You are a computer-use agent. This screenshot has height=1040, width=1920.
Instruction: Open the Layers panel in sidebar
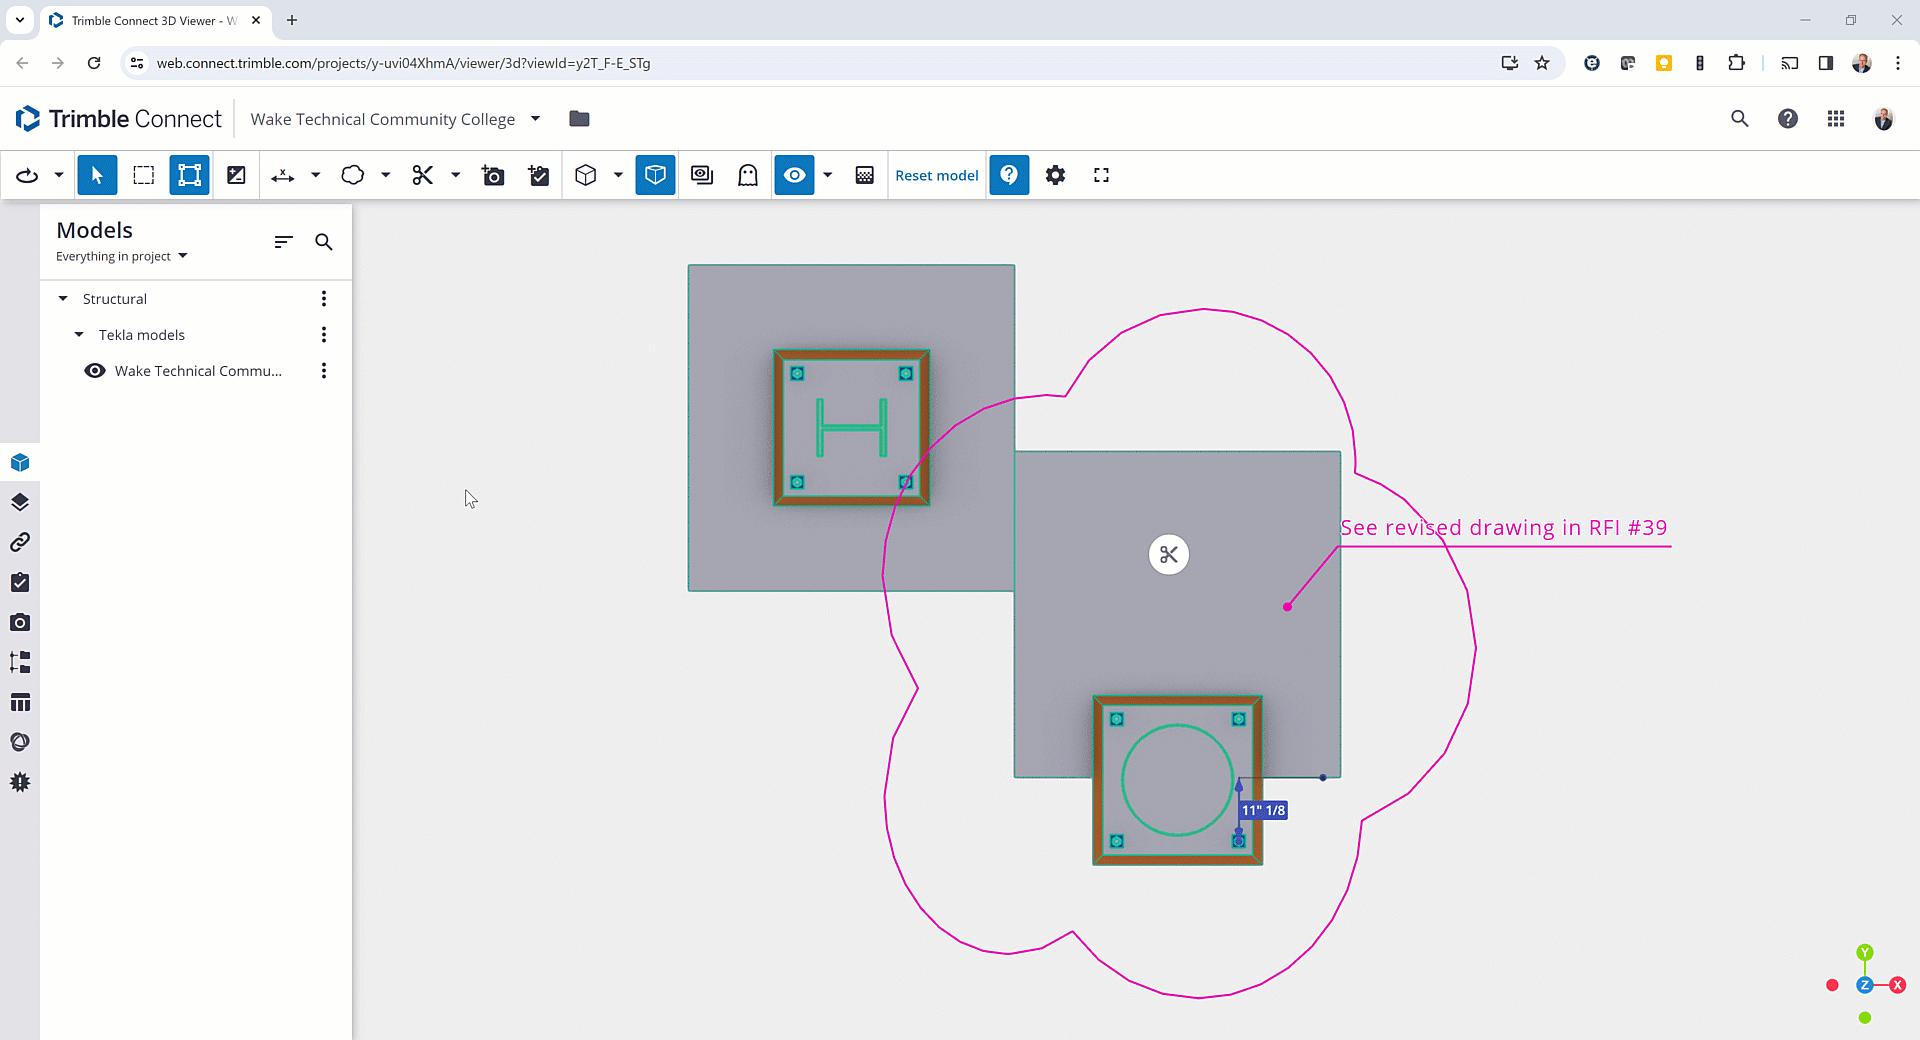20,502
